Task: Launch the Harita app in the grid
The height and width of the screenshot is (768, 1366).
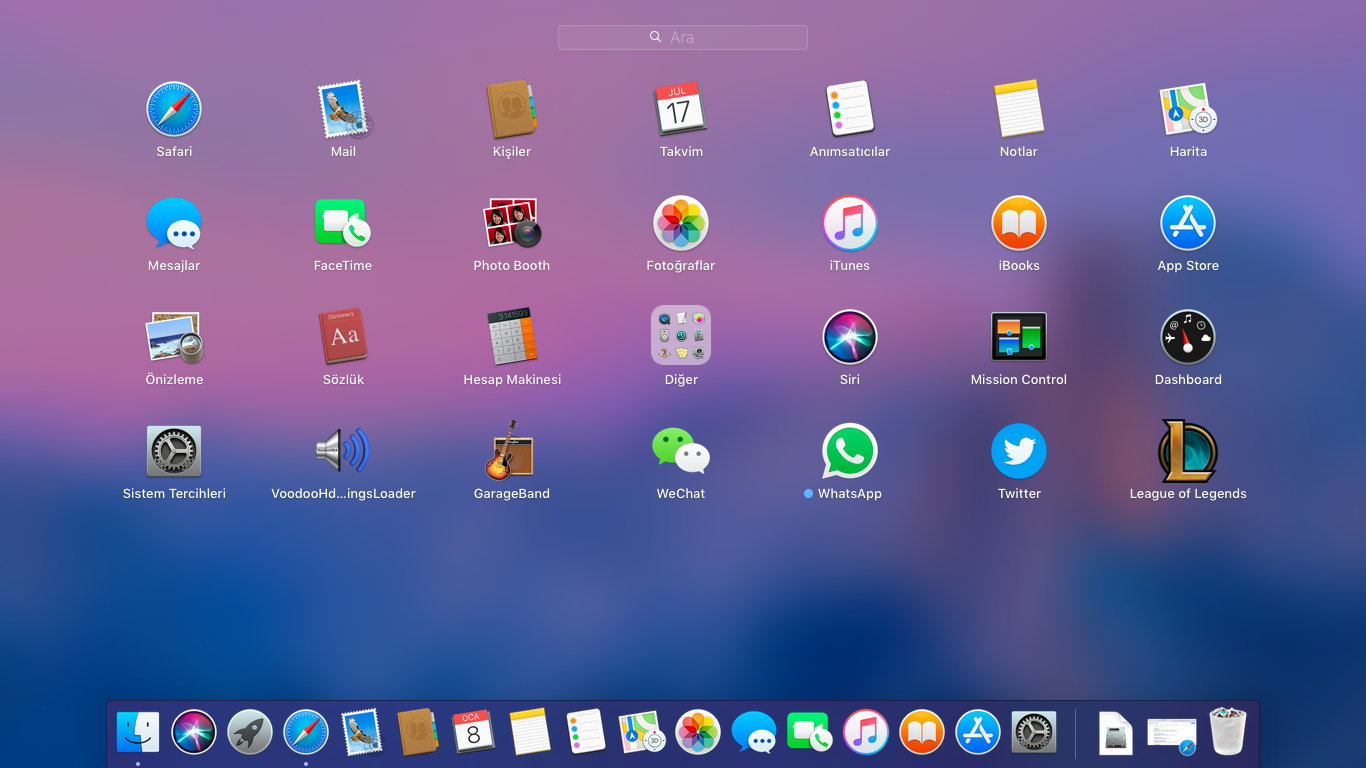Action: pos(1188,110)
